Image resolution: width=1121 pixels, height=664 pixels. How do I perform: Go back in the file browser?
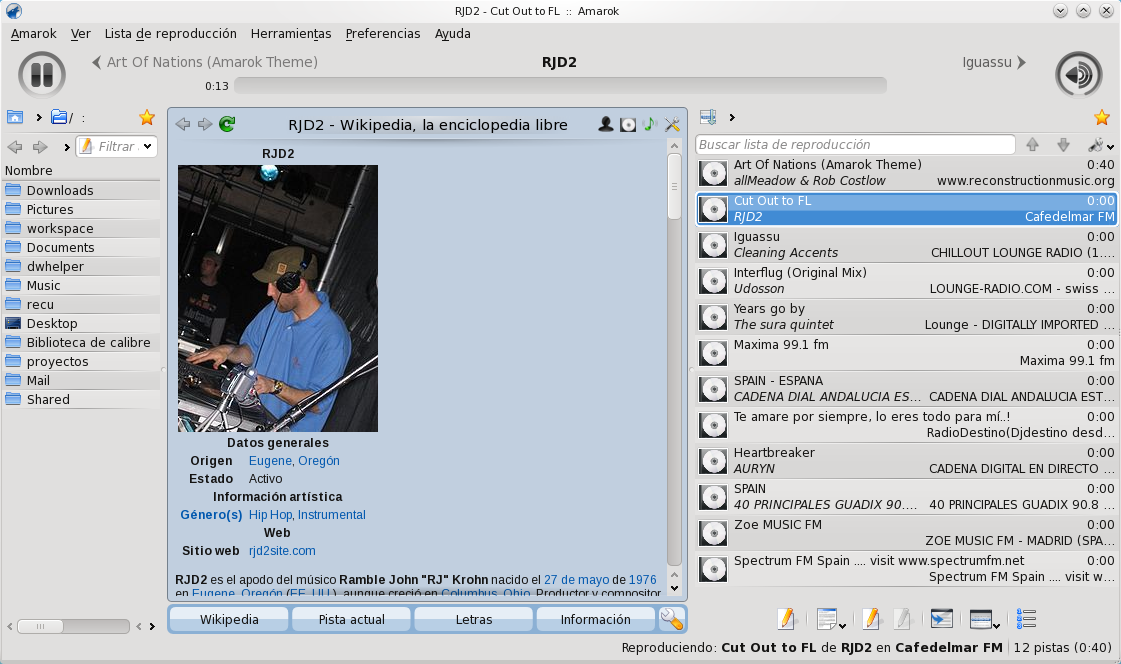(15, 147)
